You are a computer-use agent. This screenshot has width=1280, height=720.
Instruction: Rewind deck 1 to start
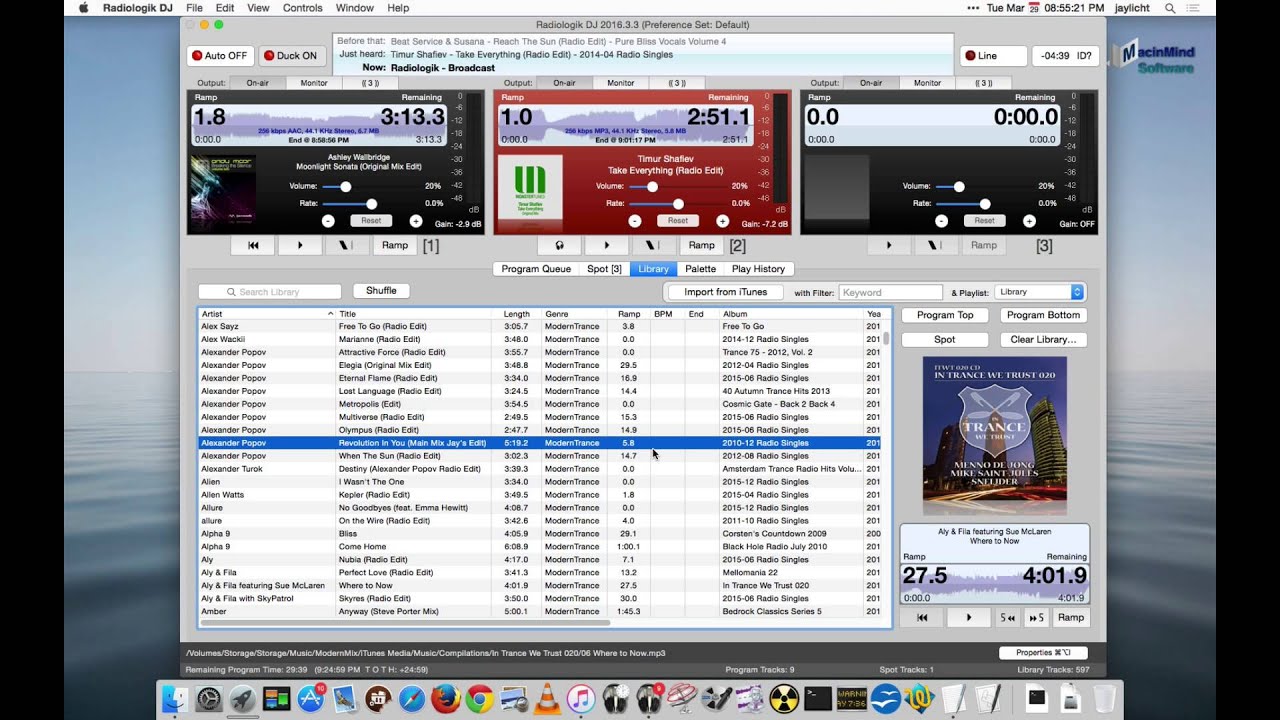coord(254,245)
